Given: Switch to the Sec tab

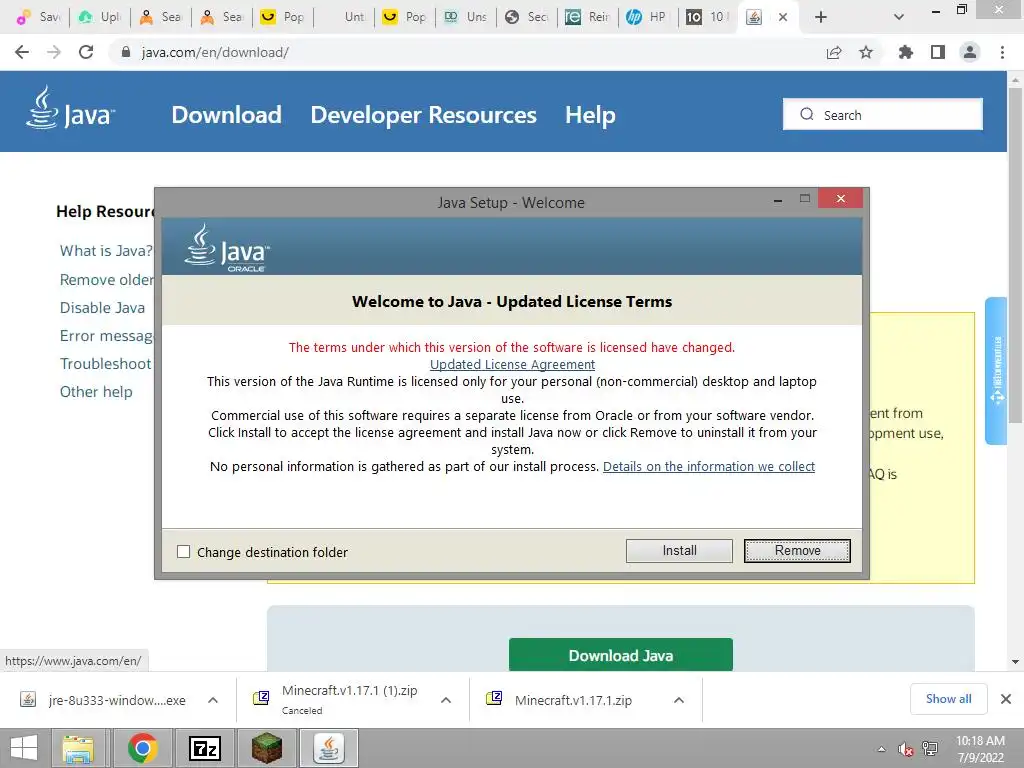Looking at the screenshot, I should (x=526, y=17).
